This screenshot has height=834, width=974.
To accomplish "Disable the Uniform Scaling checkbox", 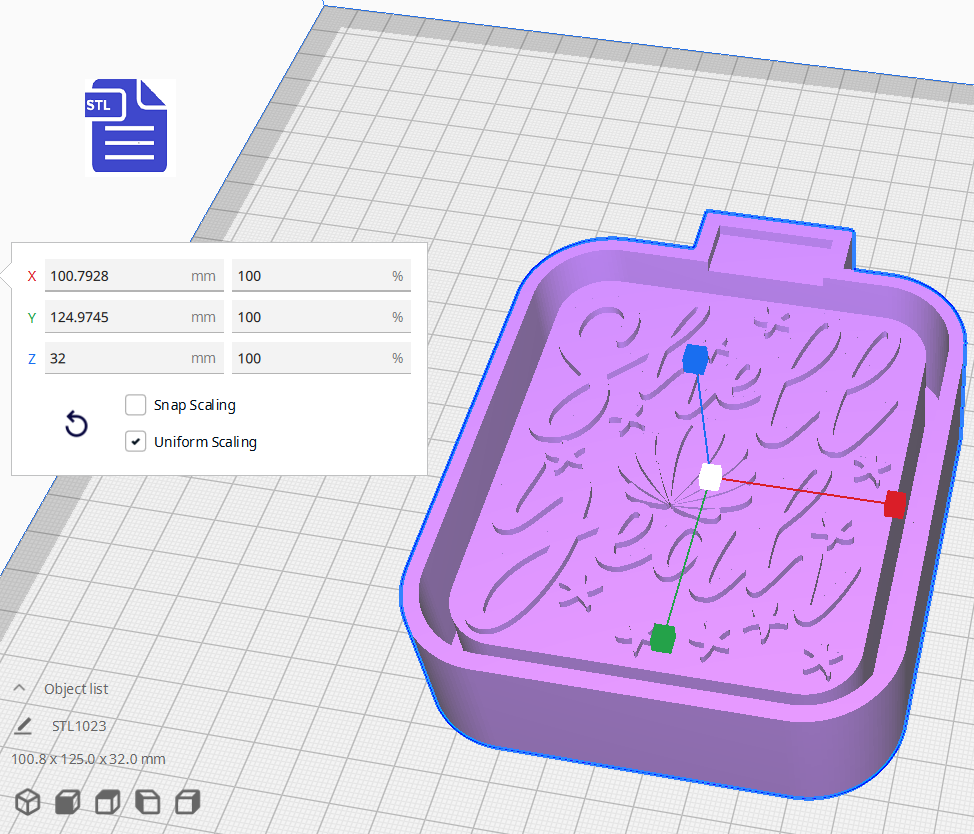I will click(x=135, y=441).
